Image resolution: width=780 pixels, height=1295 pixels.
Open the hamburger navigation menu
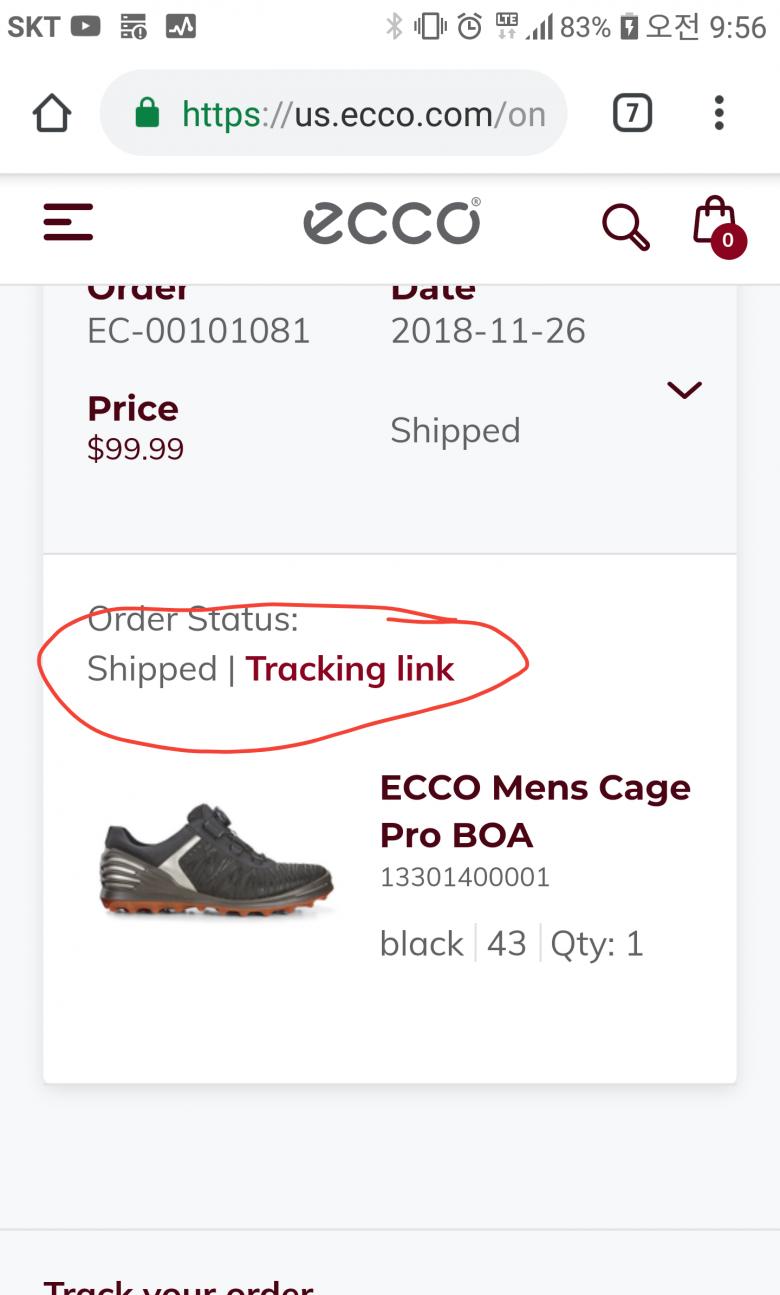[x=68, y=222]
